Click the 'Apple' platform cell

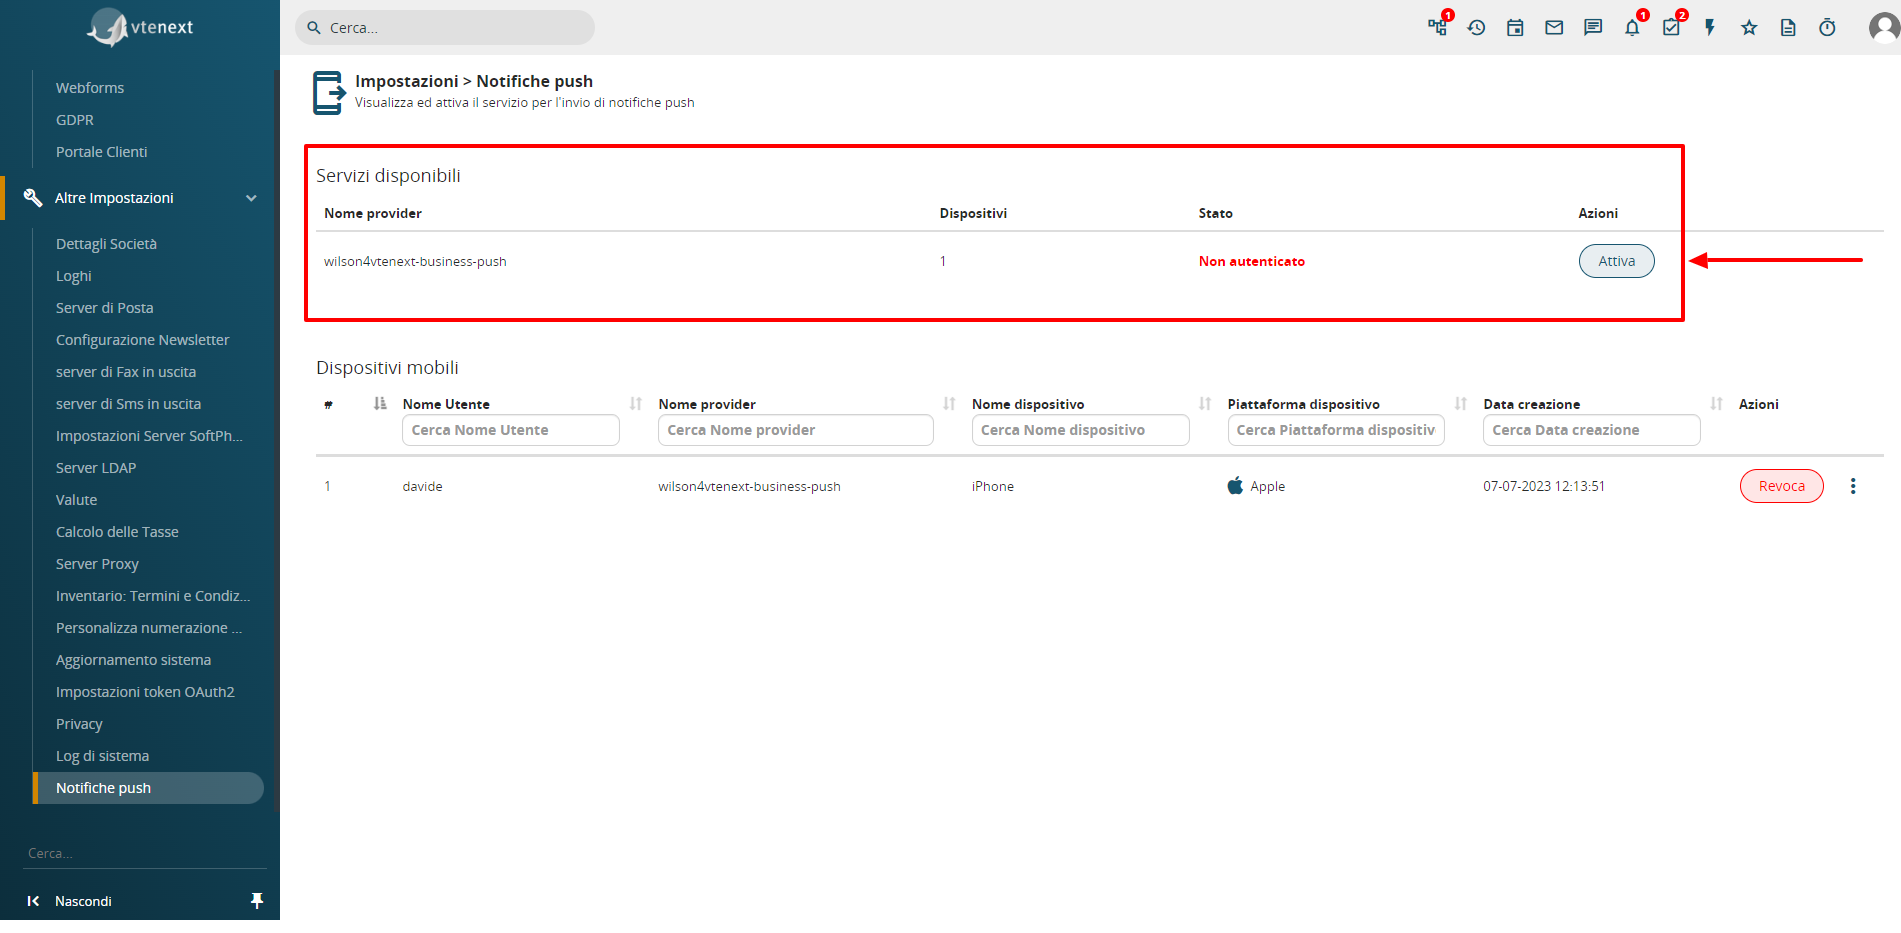click(x=1256, y=486)
